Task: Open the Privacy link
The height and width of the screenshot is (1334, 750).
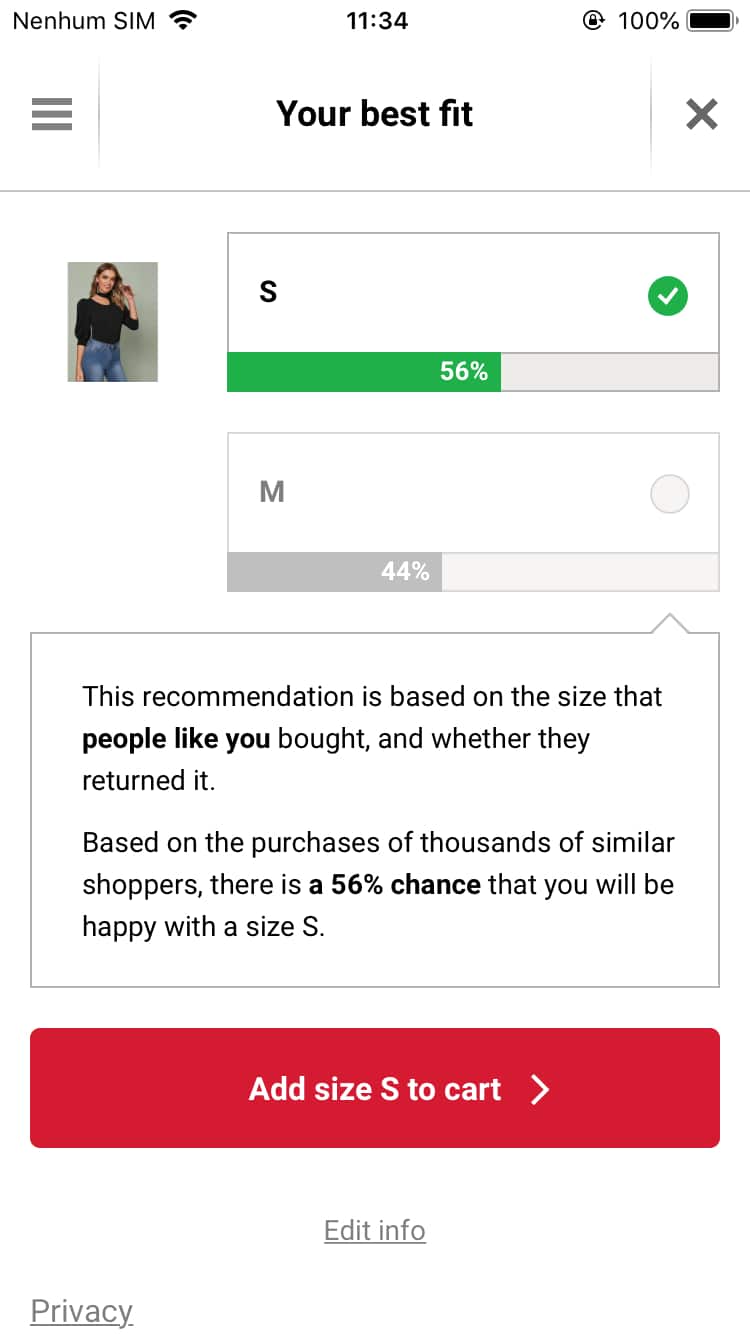Action: pos(82,1311)
